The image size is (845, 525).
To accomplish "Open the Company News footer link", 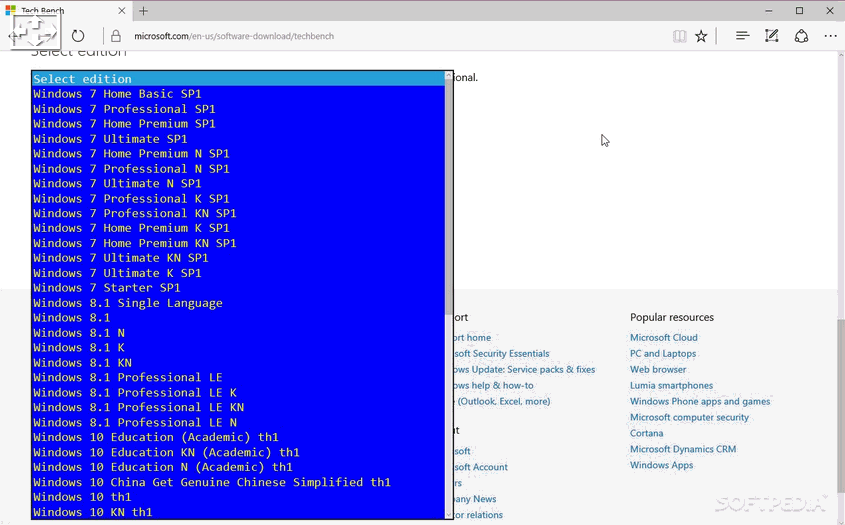I will tap(475, 499).
